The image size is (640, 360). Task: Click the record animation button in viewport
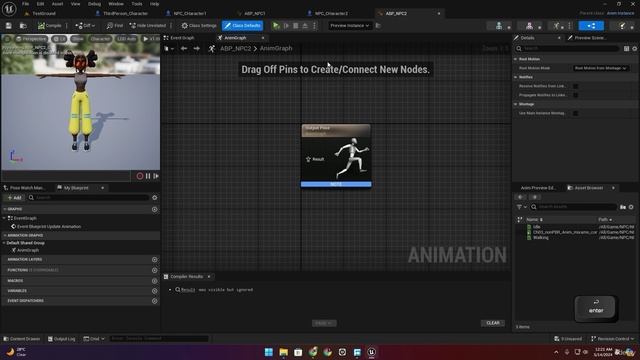(140, 176)
